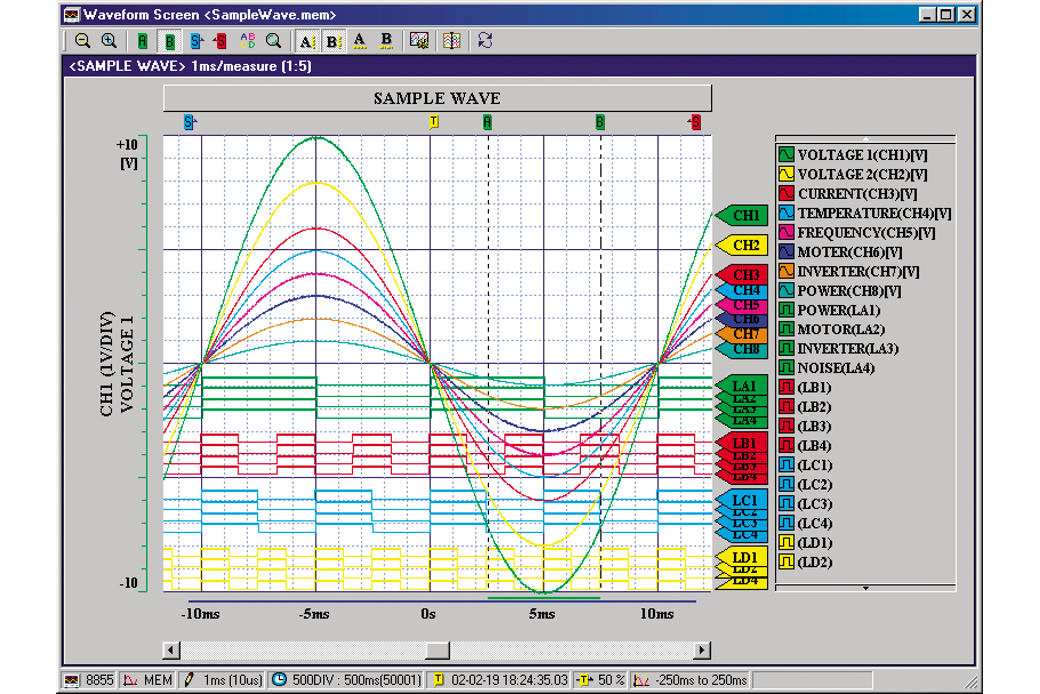Image resolution: width=1040 pixels, height=694 pixels.
Task: Select the CH2 yellow channel tag
Action: 744,245
